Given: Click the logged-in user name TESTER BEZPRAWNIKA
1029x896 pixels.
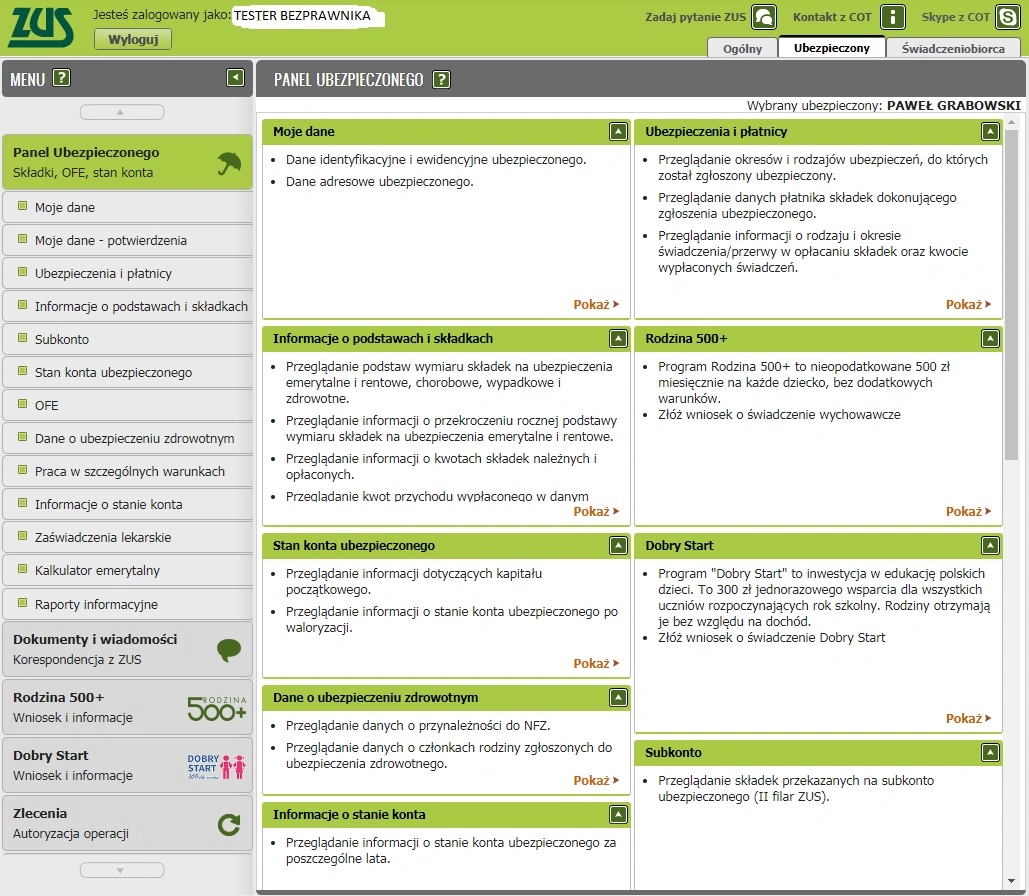Looking at the screenshot, I should (302, 16).
